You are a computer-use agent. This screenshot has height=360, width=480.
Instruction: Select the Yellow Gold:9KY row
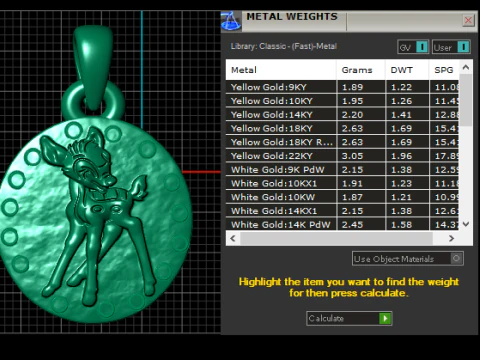[342, 87]
